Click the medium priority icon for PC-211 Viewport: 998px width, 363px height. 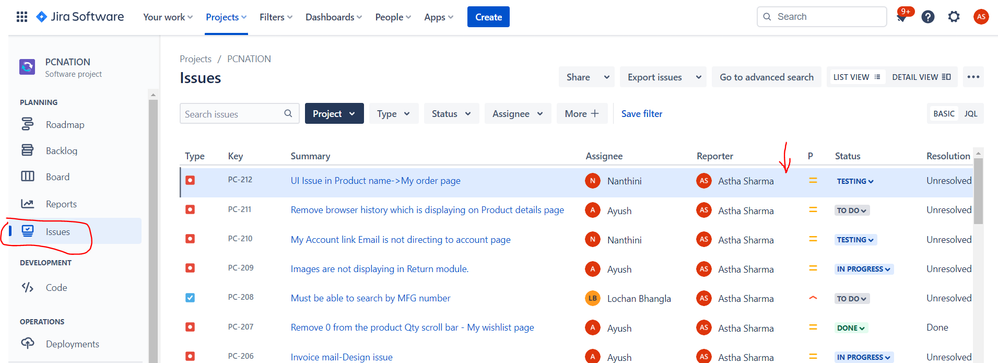(812, 210)
